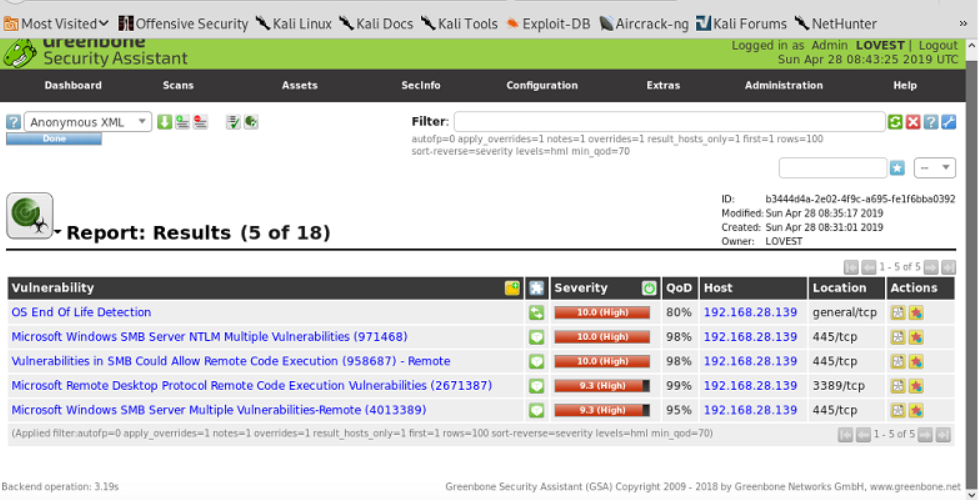
Task: Click host 192.168.28.139 in the 3389/tcp row
Action: tap(750, 386)
